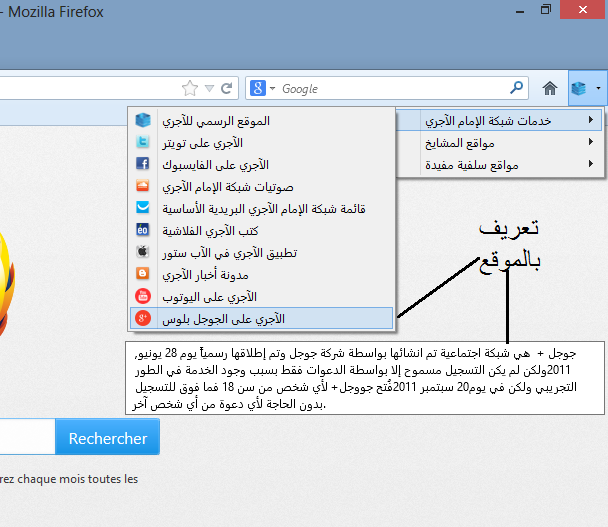Viewport: 608px width, 527px height.
Task: Choose صوتيات شبكة الإمام الآجري text
Action: coord(228,187)
